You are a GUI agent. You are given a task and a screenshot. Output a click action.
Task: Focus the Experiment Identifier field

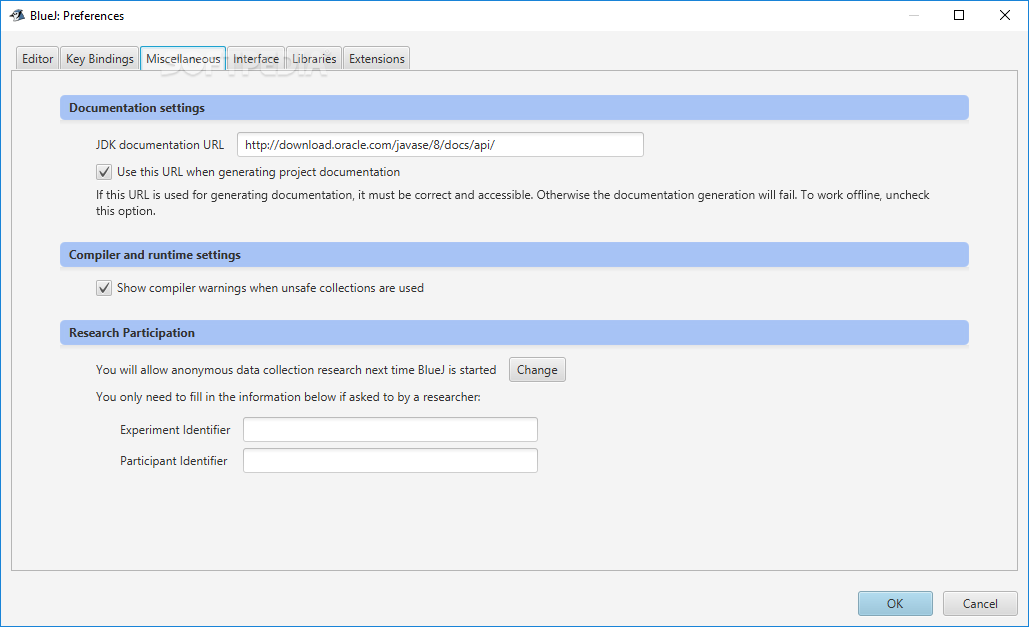click(x=390, y=429)
